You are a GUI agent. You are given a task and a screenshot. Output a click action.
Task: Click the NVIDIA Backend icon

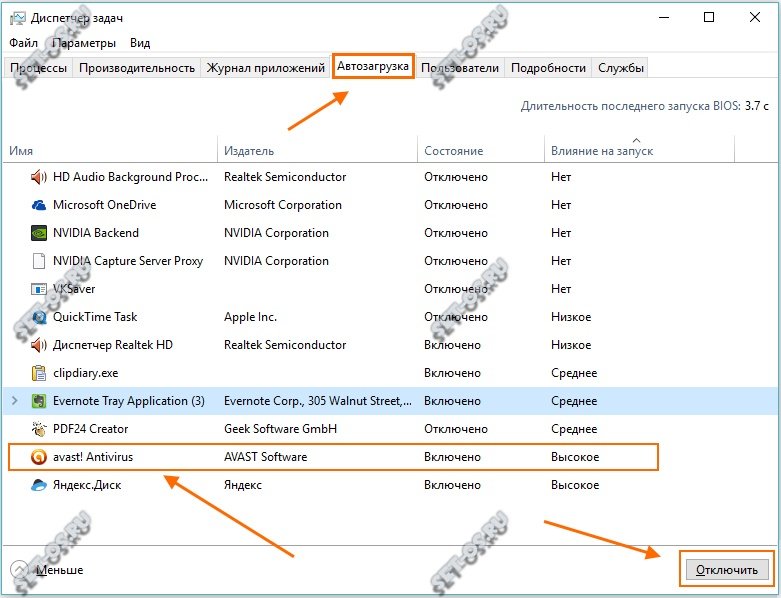pyautogui.click(x=39, y=233)
